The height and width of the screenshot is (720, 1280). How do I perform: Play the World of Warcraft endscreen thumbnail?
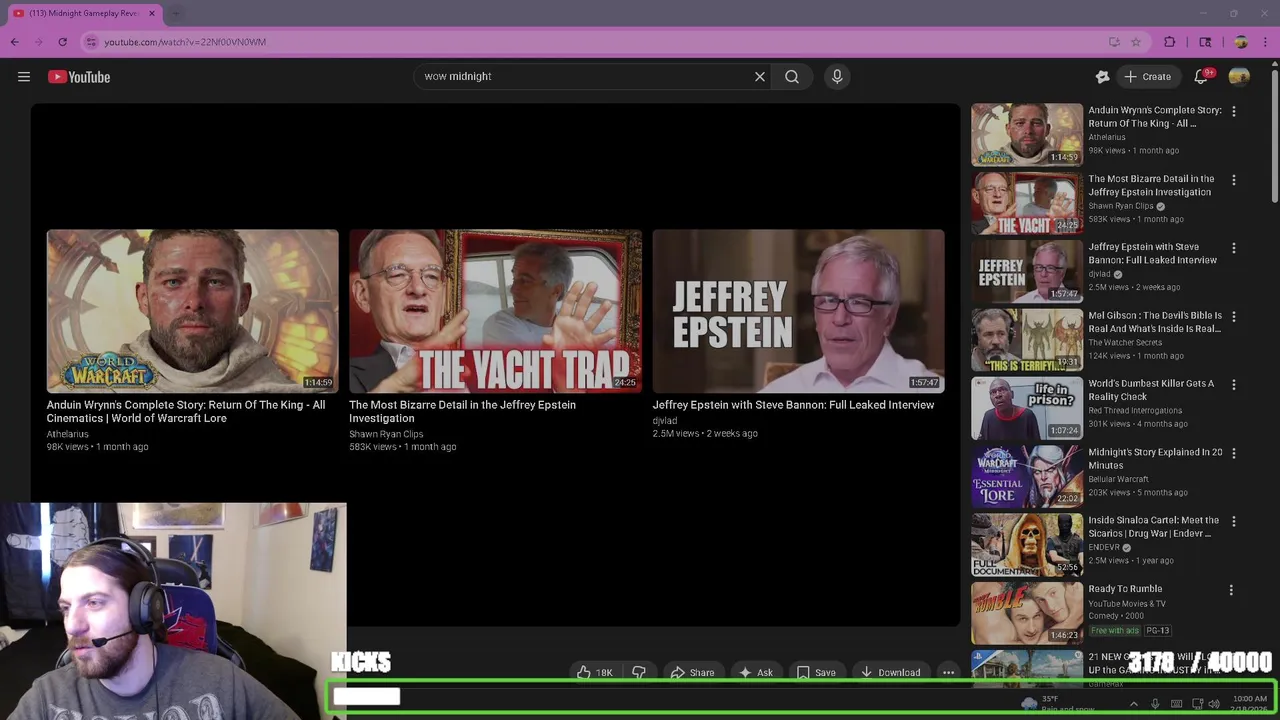tap(192, 311)
